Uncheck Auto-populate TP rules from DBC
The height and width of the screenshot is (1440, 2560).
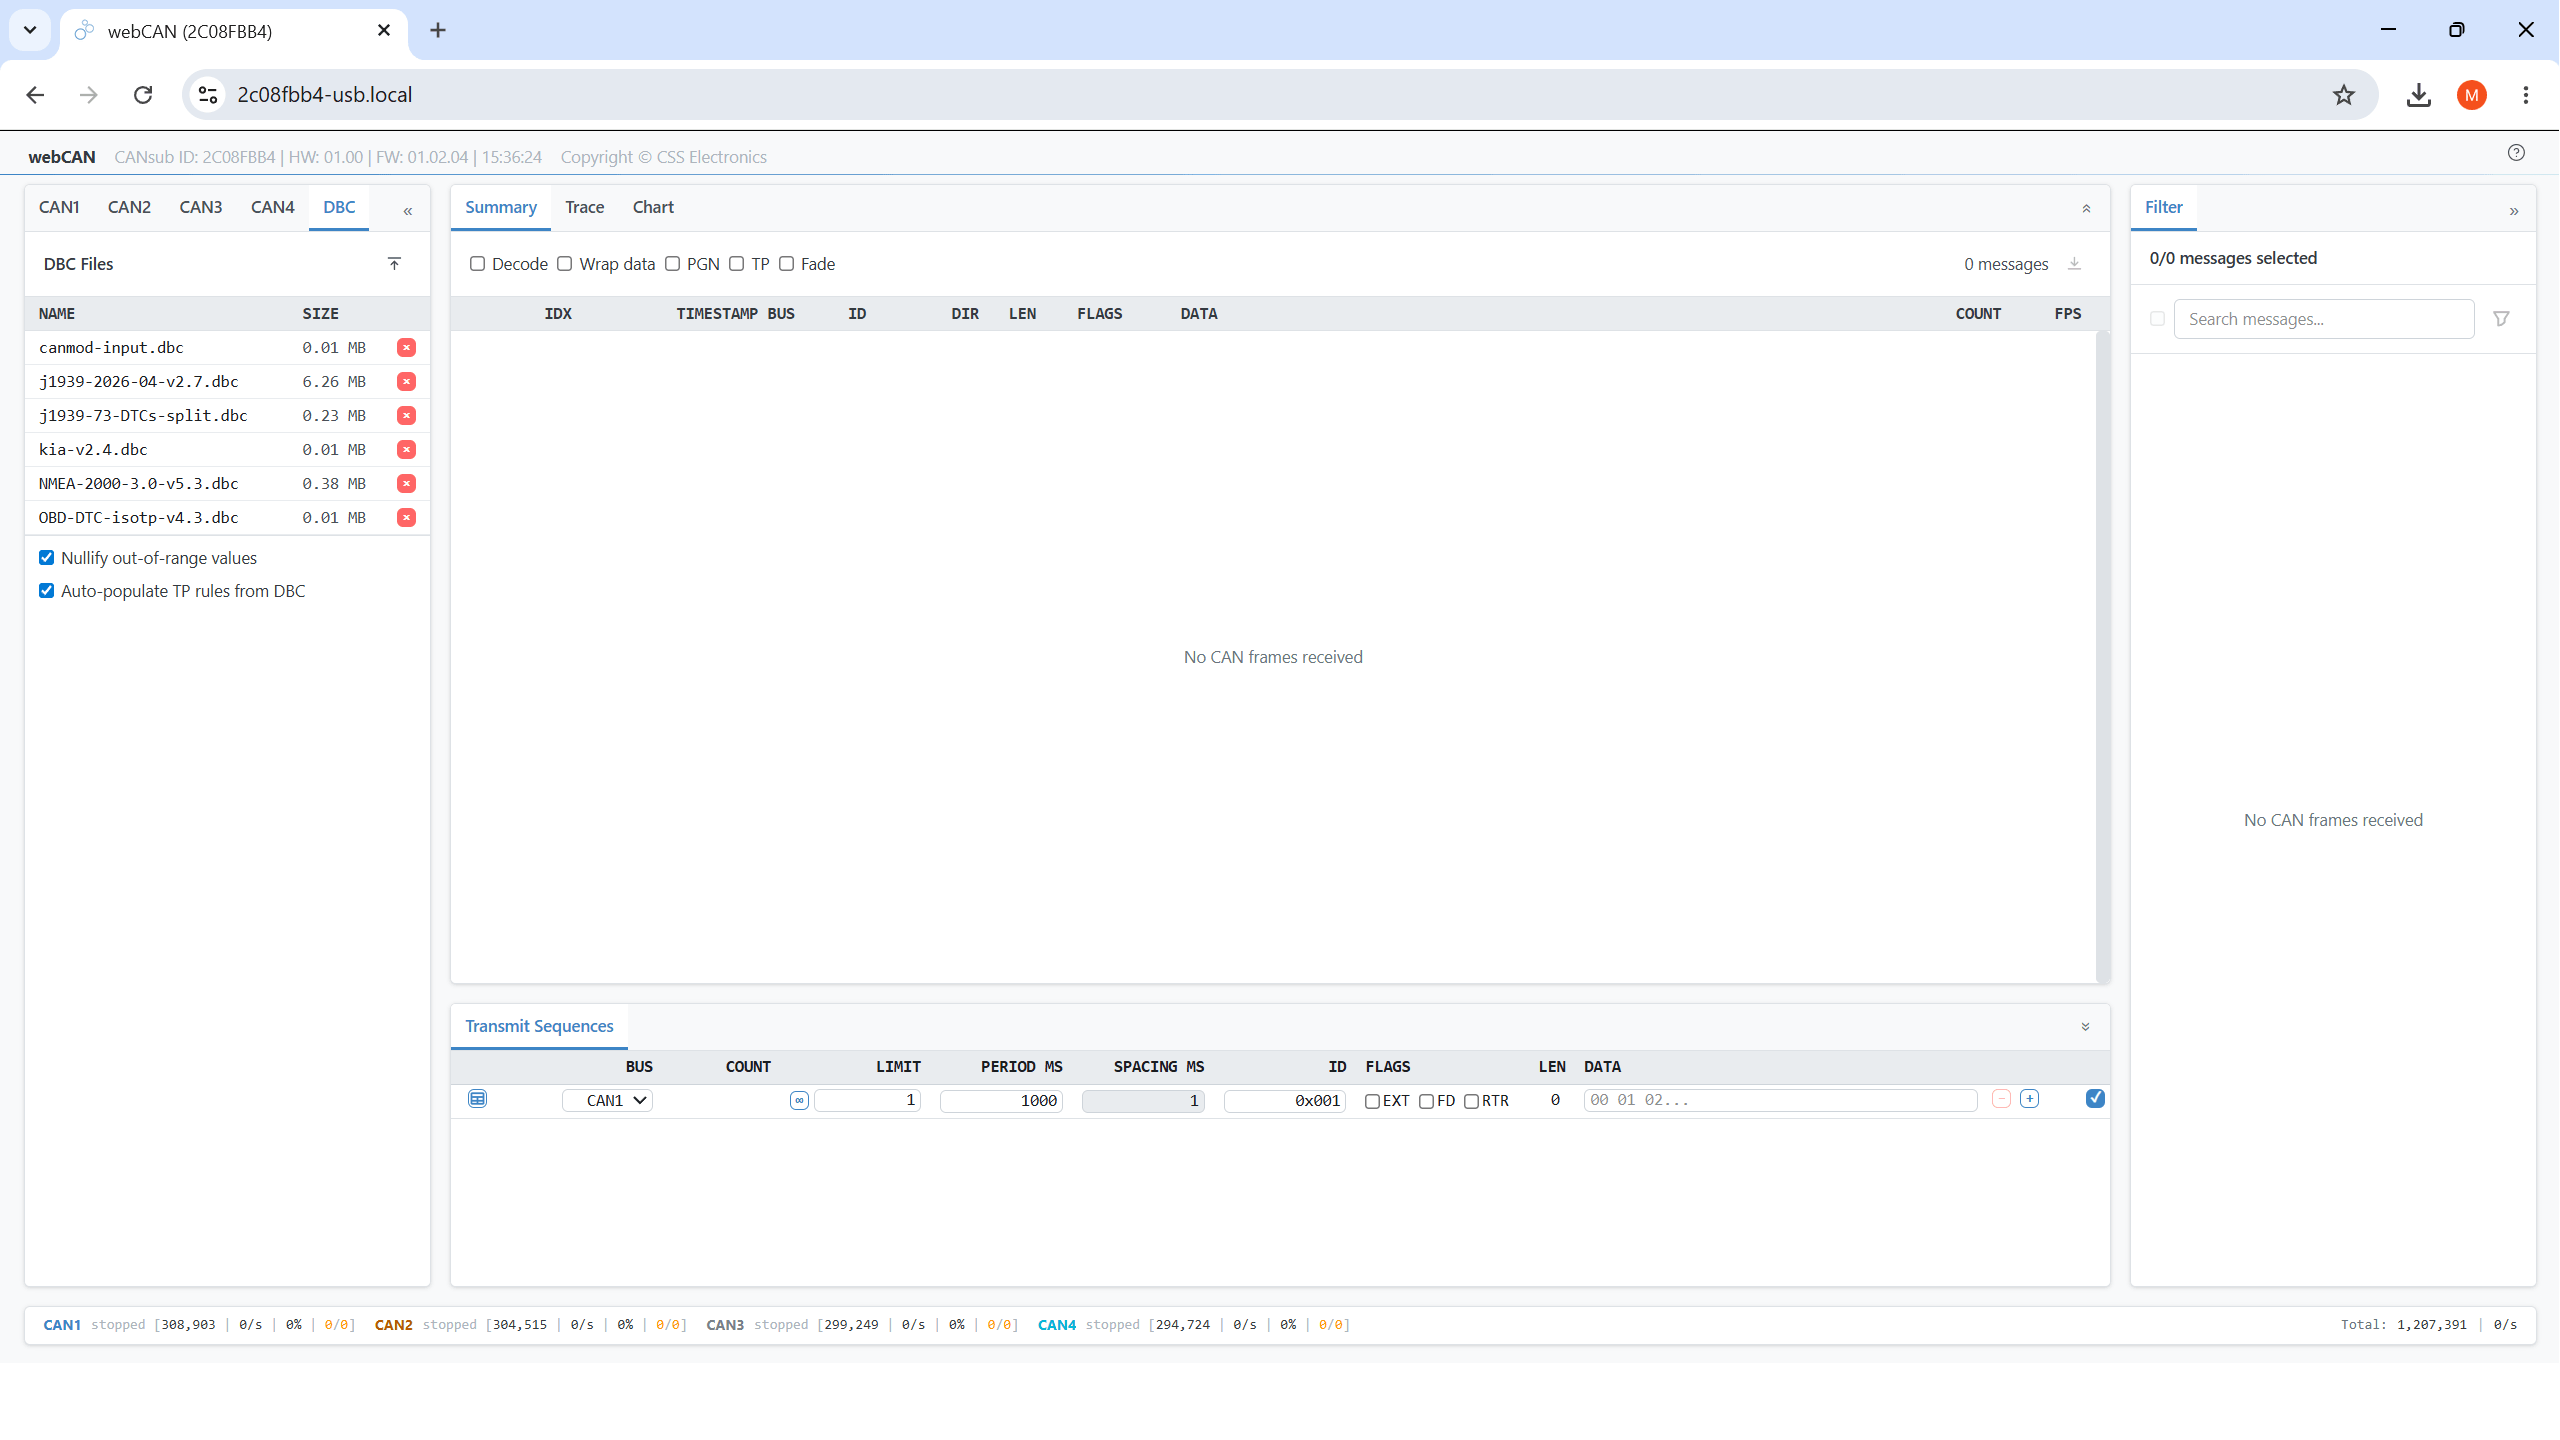tap(46, 591)
